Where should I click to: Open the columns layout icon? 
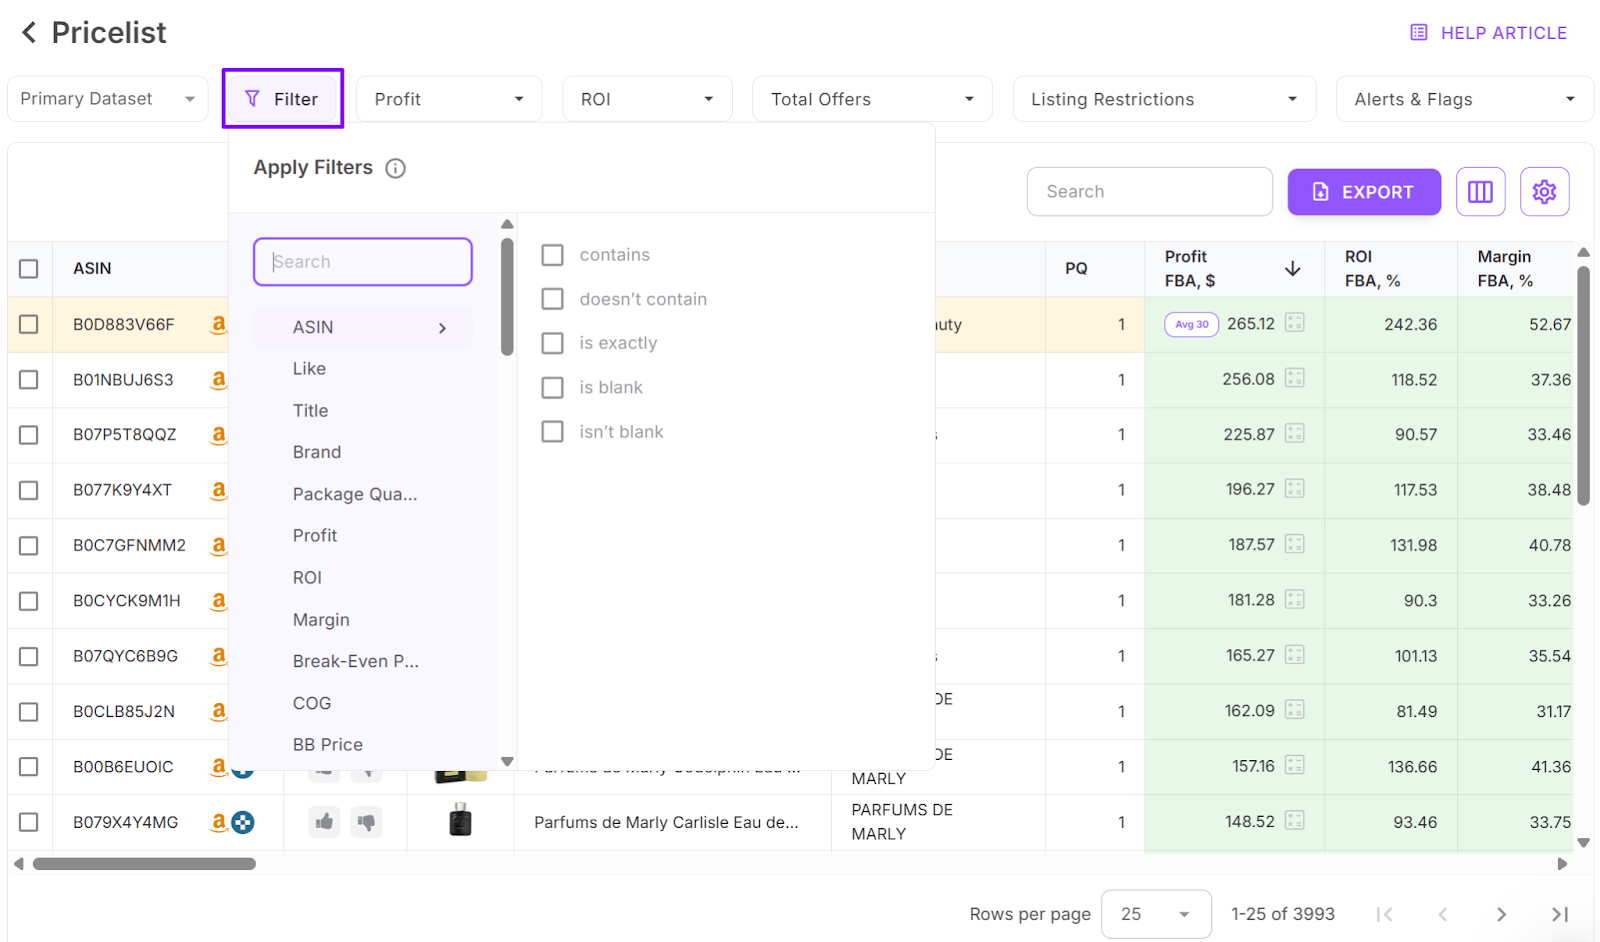(1480, 192)
